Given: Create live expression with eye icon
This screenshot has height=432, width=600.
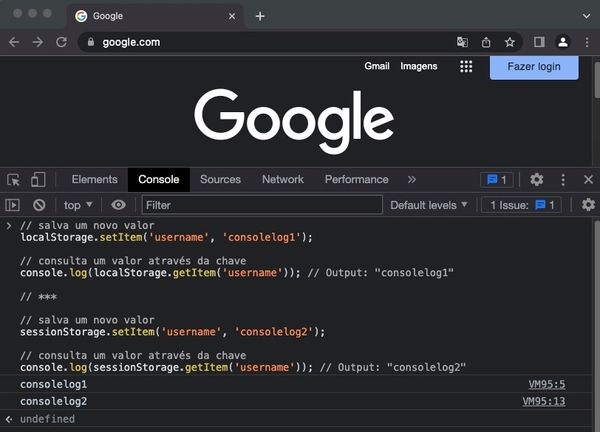Looking at the screenshot, I should click(119, 205).
